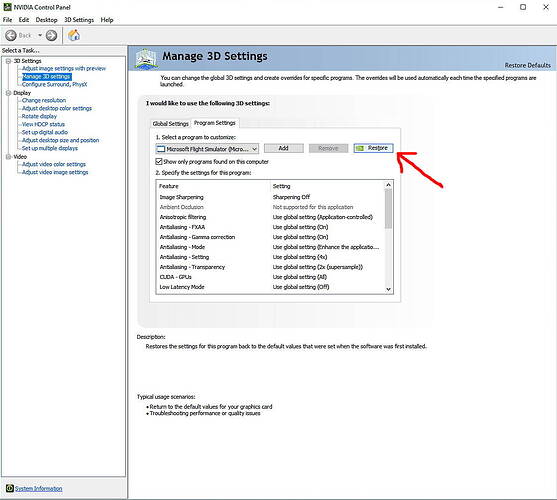The width and height of the screenshot is (557, 500).
Task: Switch to the Global Settings tab
Action: coord(171,124)
